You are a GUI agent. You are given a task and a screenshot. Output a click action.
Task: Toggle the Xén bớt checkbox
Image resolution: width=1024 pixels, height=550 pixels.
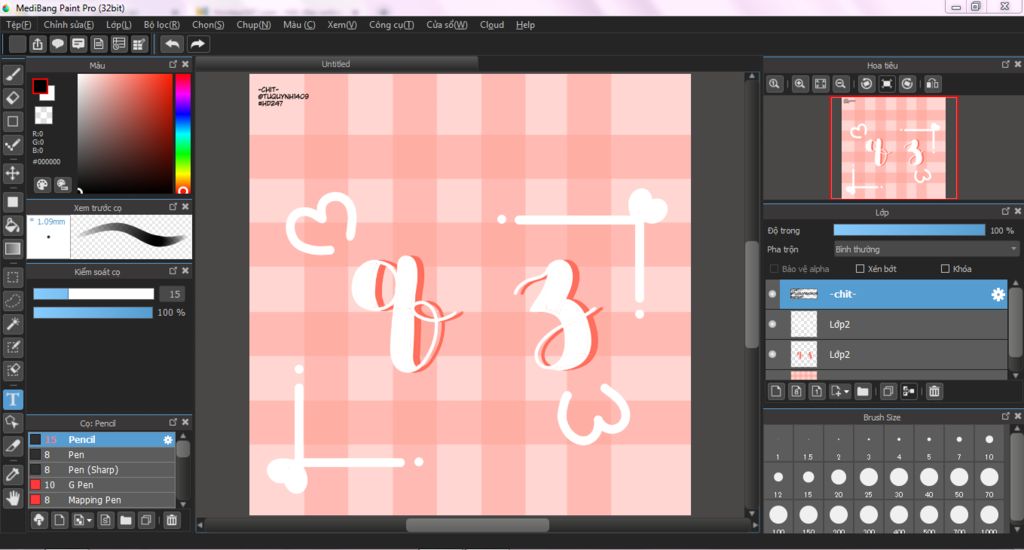(x=860, y=268)
